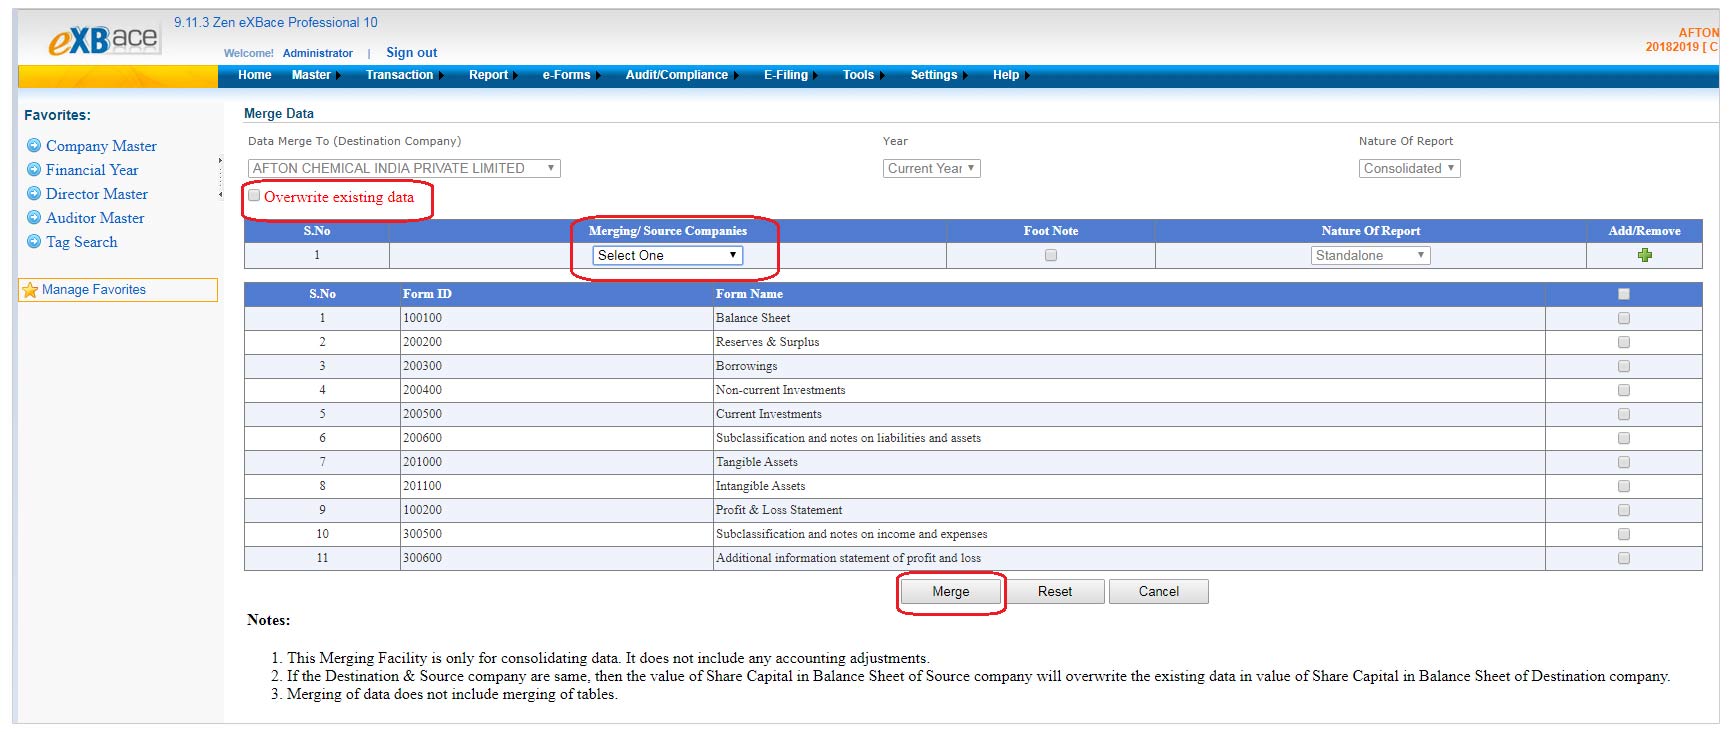1732x732 pixels.
Task: Expand the Transaction menu
Action: coord(404,75)
